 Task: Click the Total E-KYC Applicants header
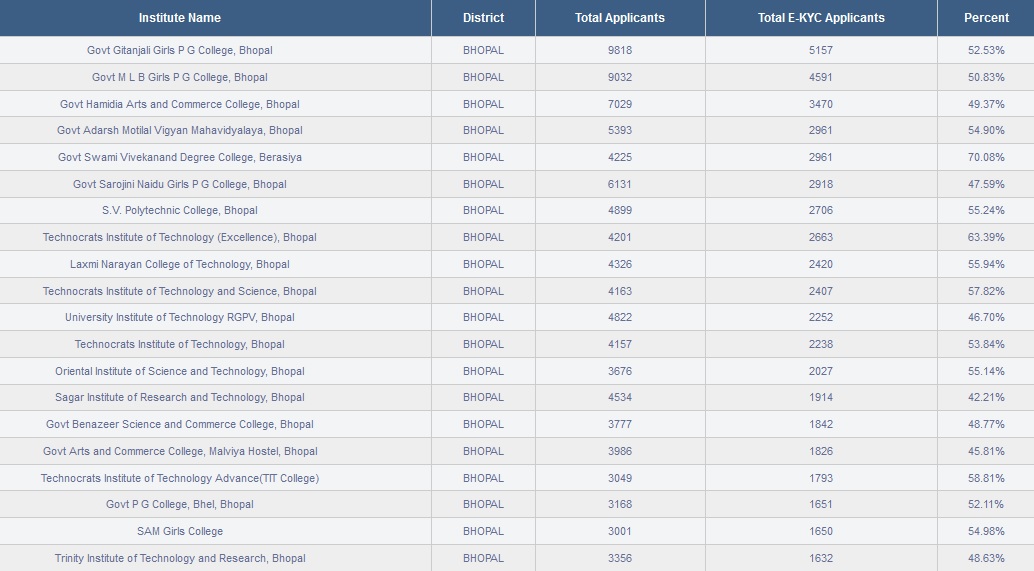click(x=821, y=18)
